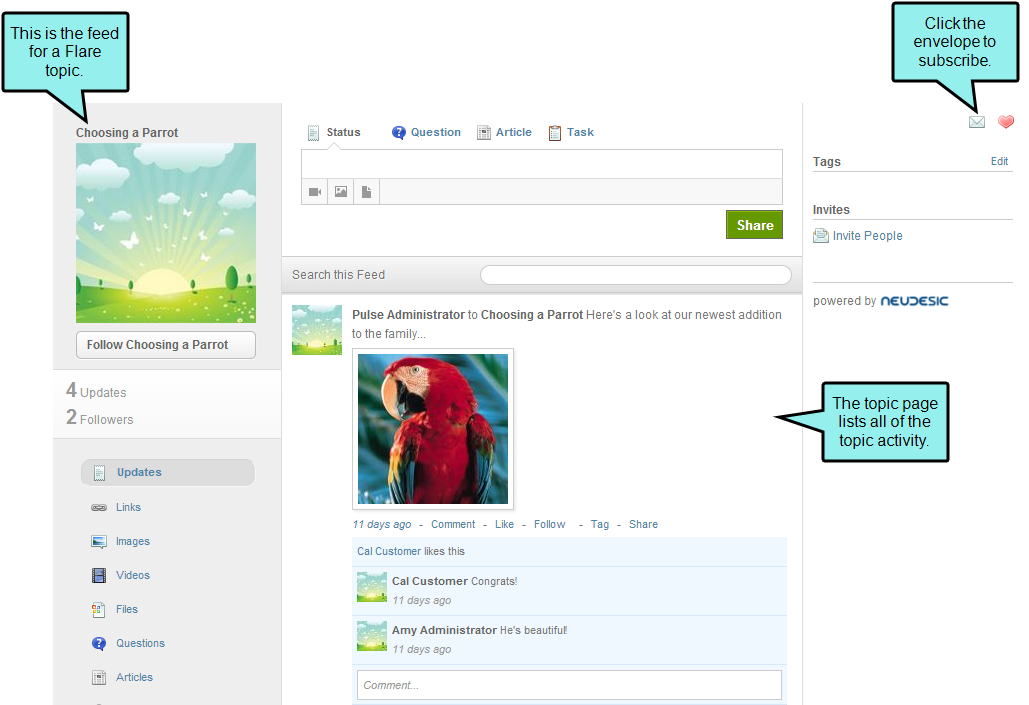Open Questions from the sidebar
The image size is (1029, 705).
pos(140,643)
